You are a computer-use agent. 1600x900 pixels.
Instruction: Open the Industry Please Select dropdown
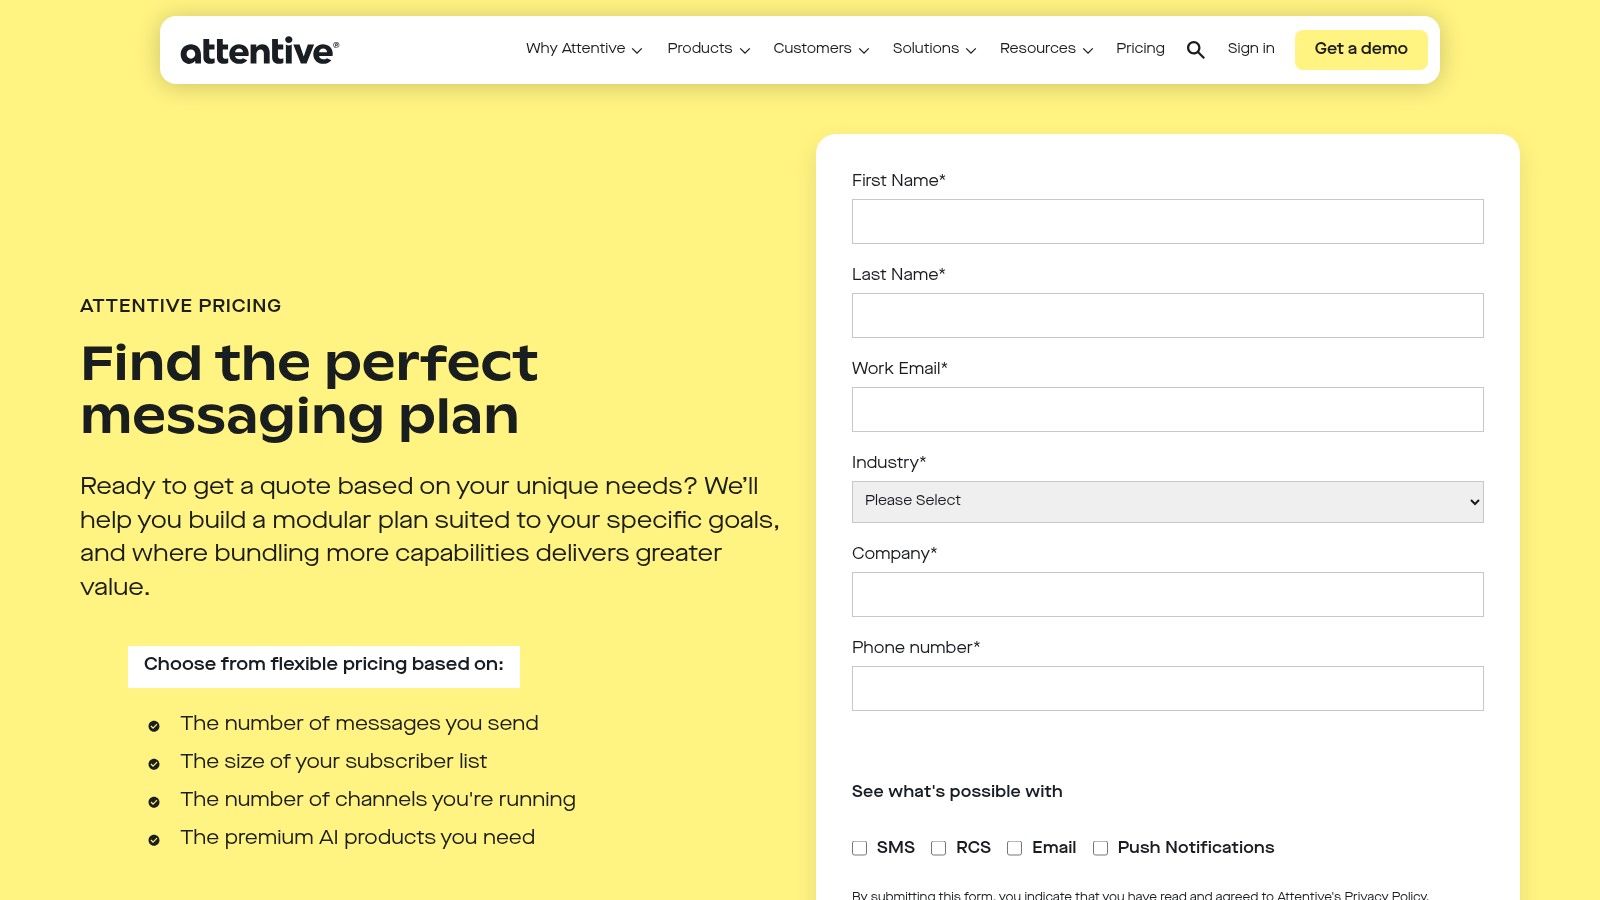tap(1167, 501)
